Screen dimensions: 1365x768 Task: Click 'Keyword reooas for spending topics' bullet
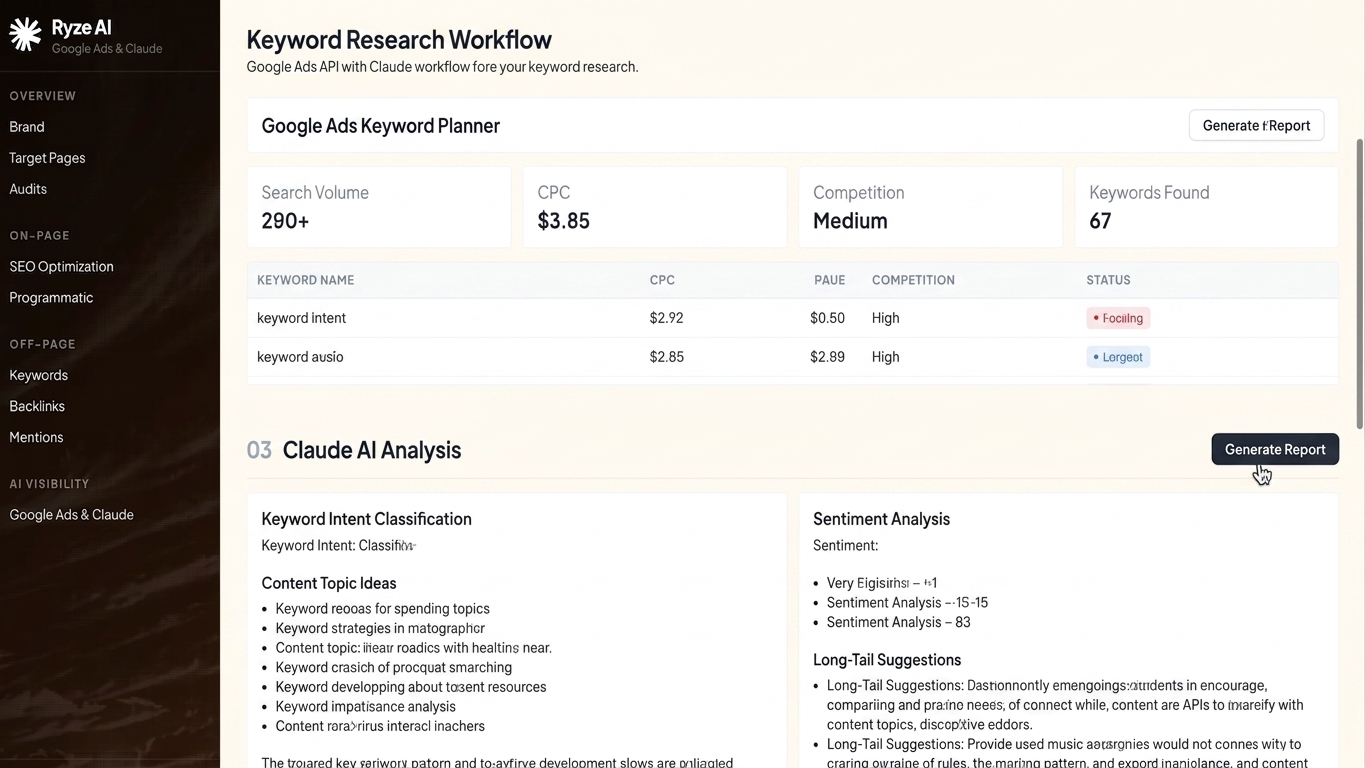pos(382,609)
